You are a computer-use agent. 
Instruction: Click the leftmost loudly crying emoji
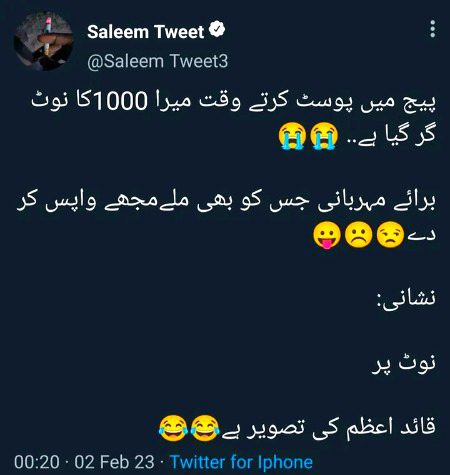coord(292,136)
